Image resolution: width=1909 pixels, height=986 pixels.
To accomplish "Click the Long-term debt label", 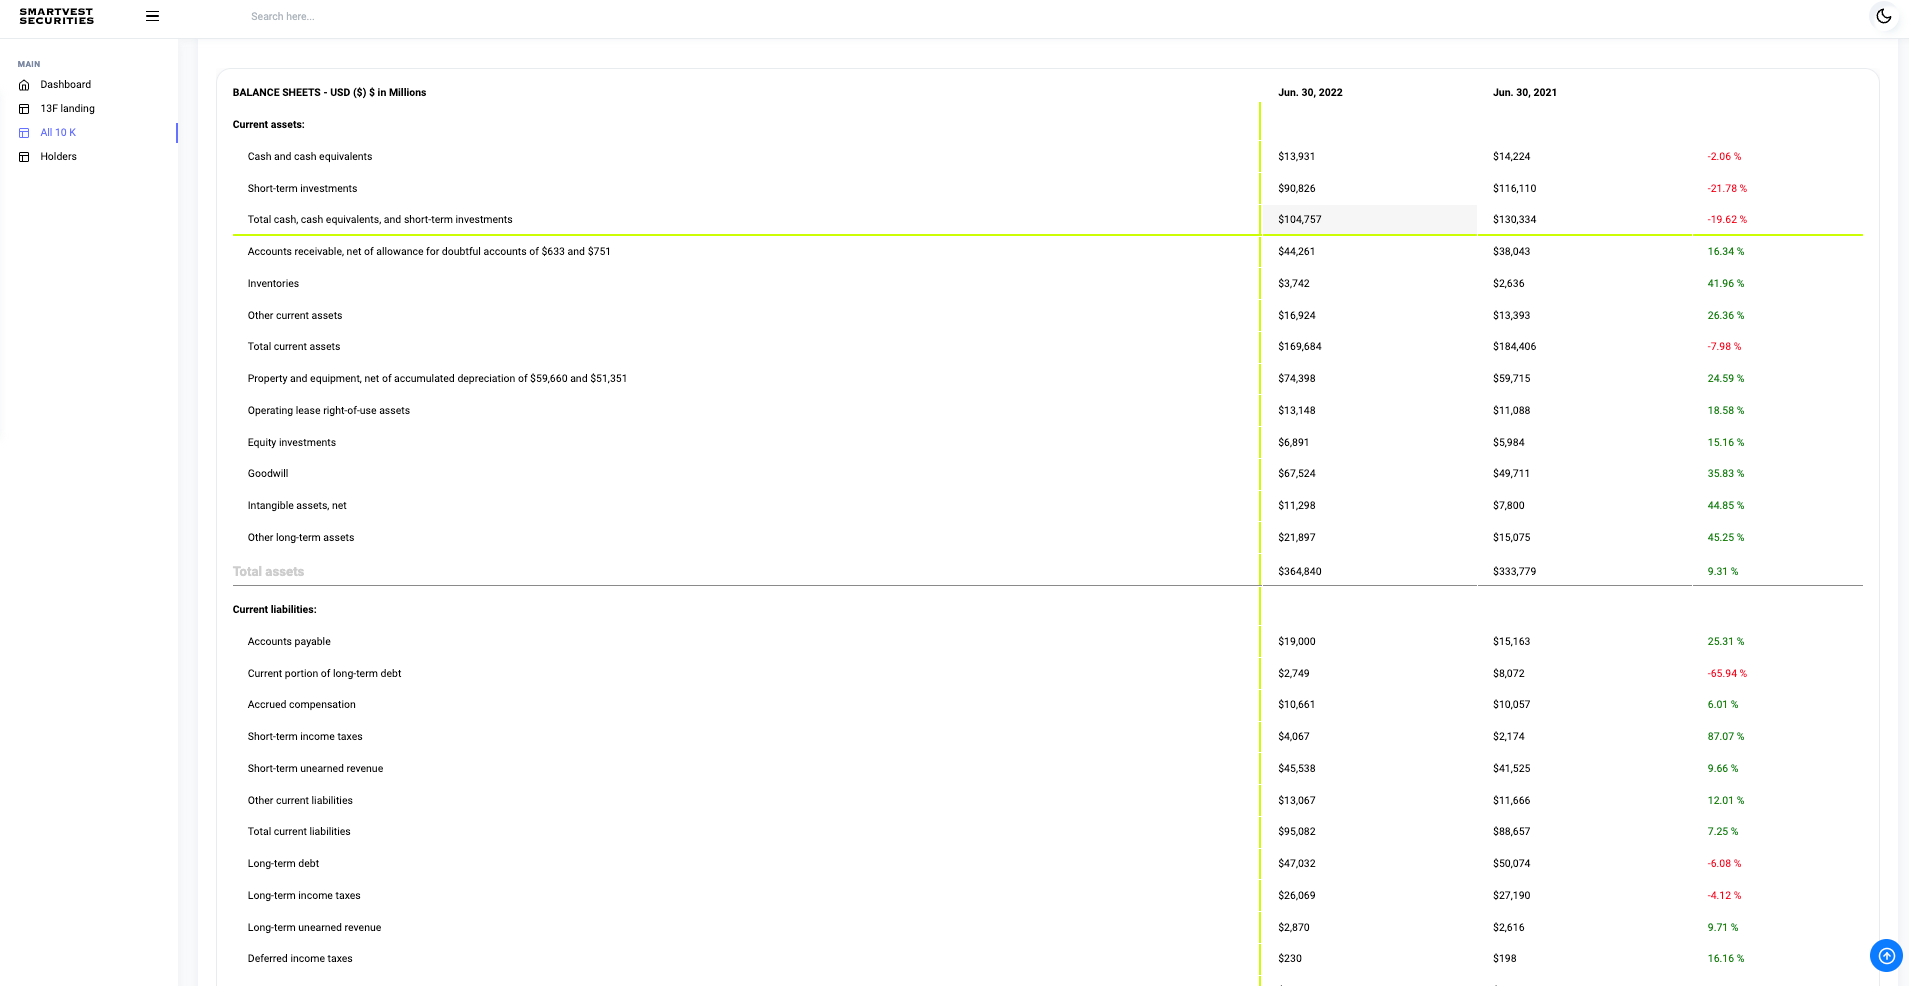I will pos(284,864).
